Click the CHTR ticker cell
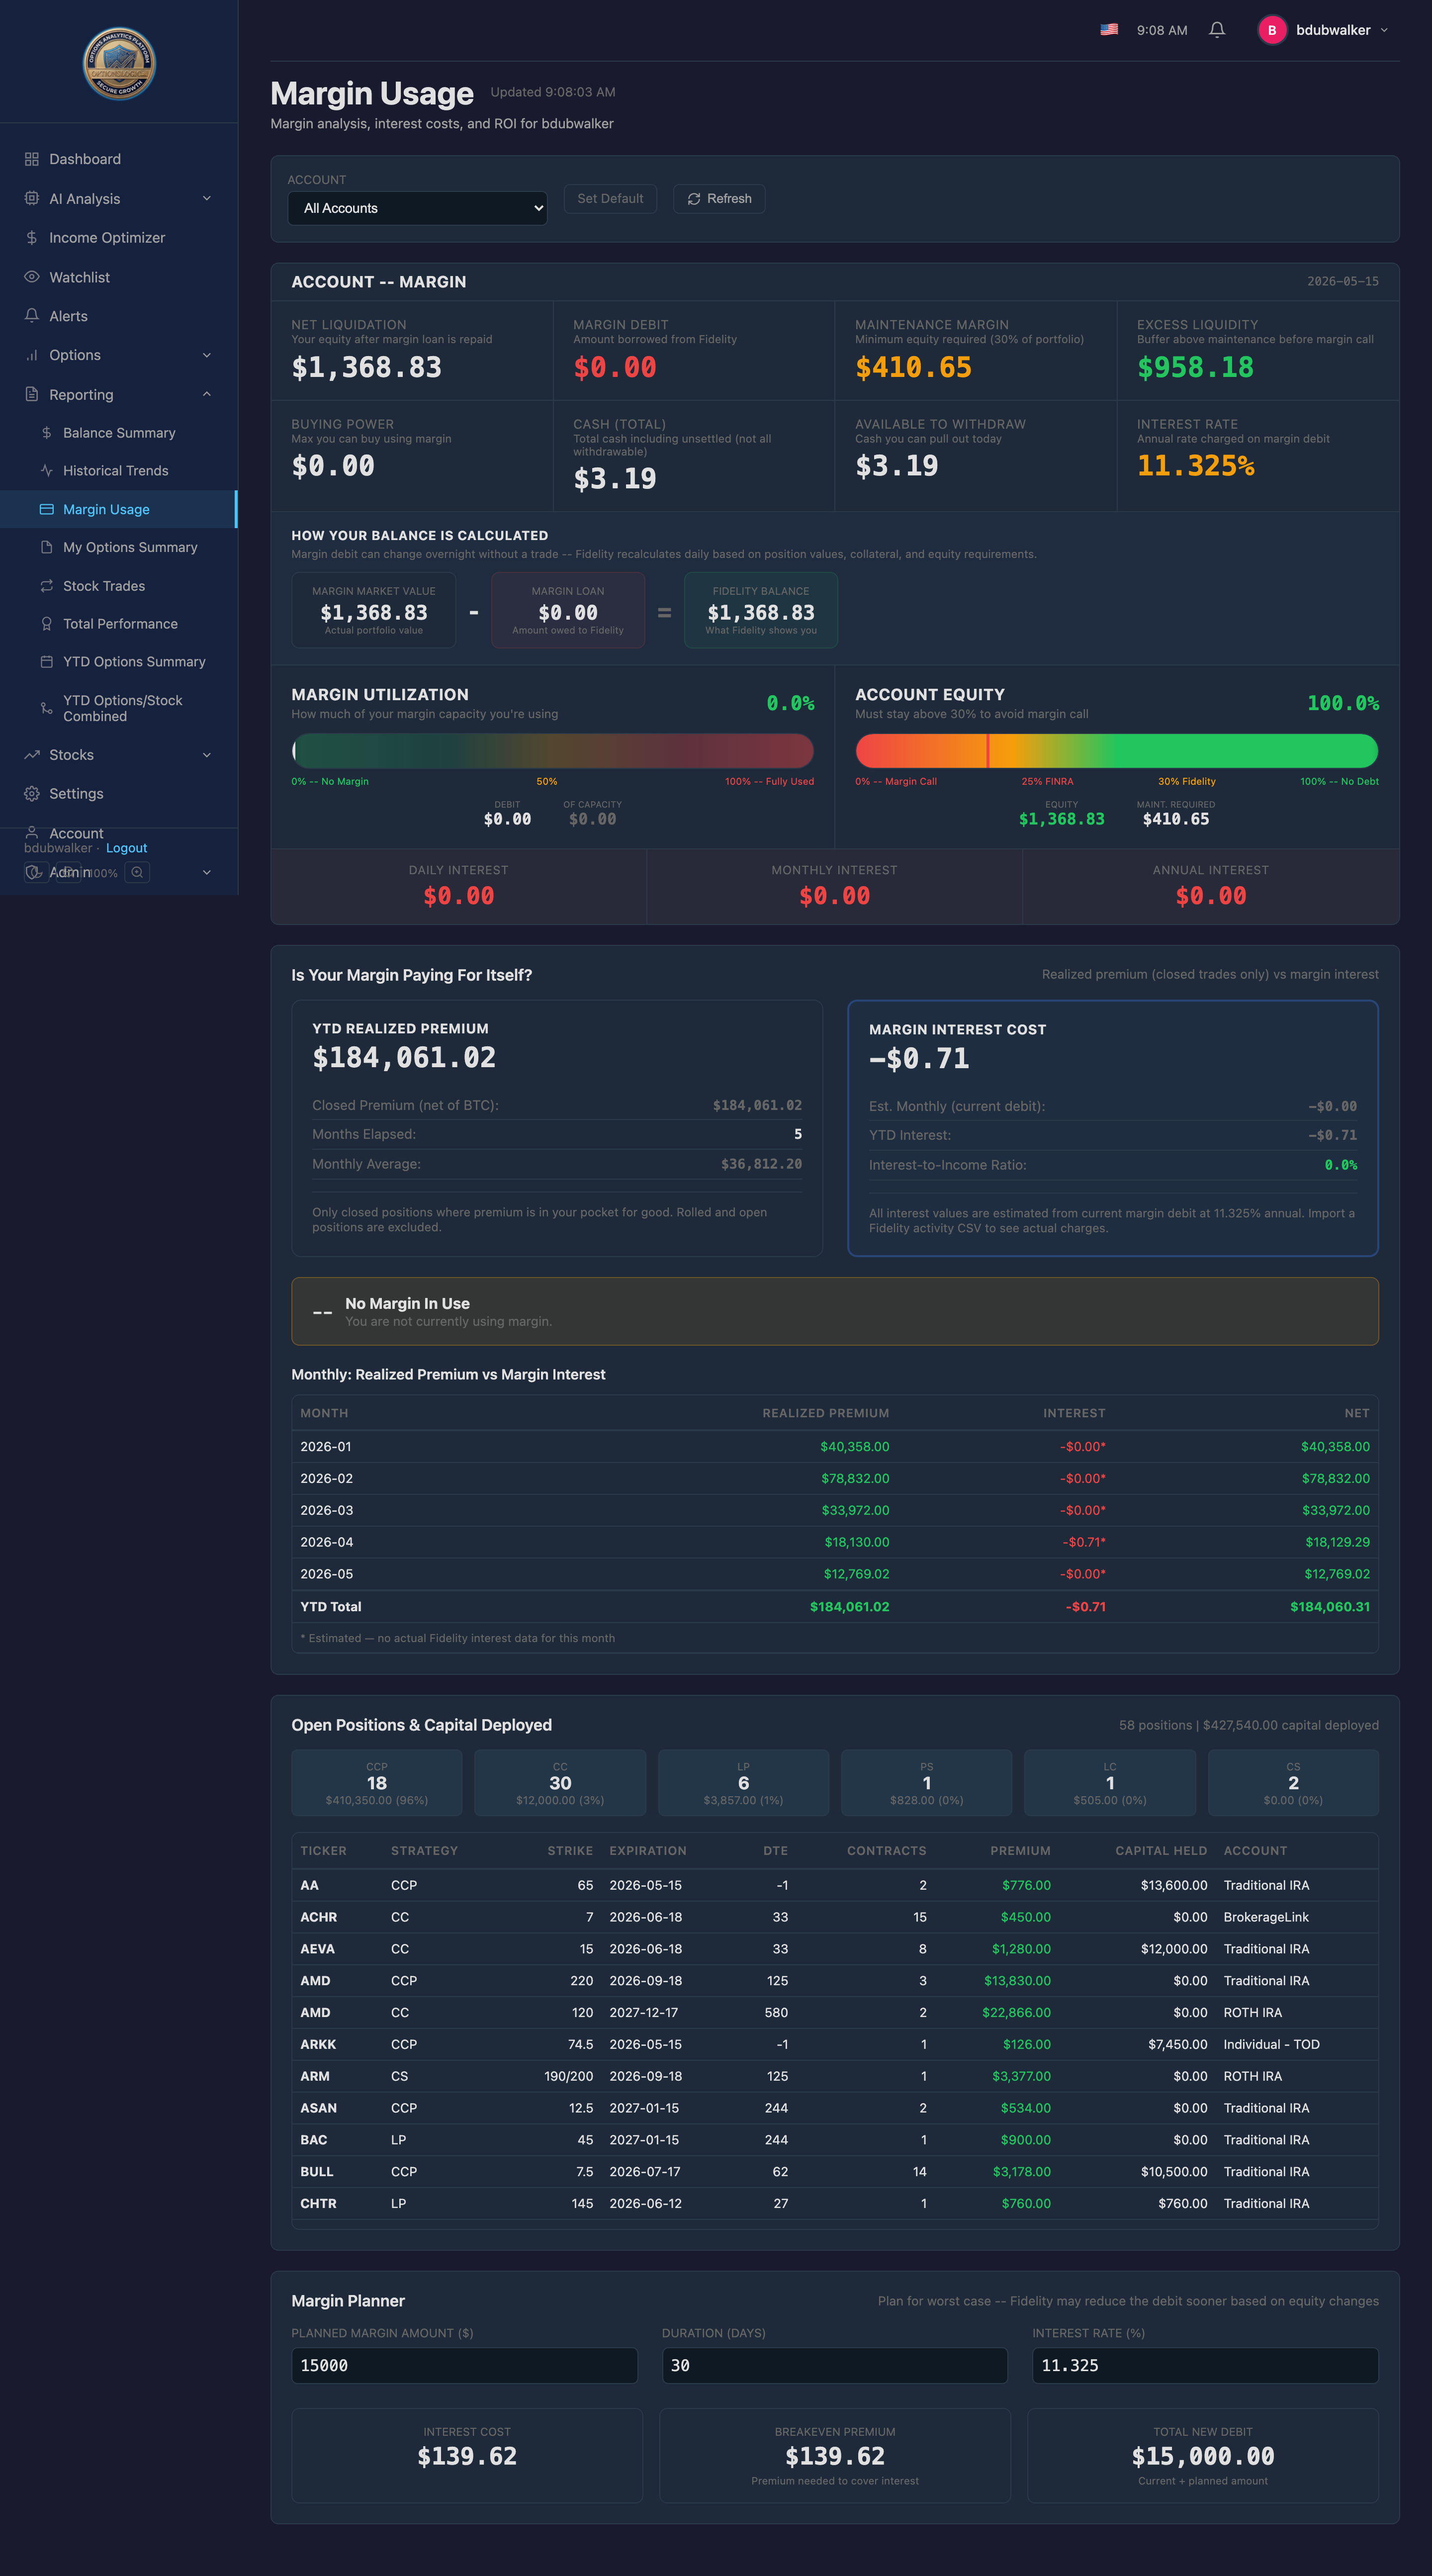The image size is (1432, 2576). [x=318, y=2204]
